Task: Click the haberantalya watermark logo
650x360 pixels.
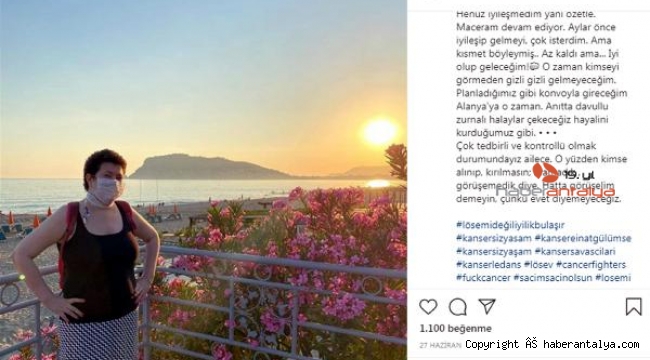Action: (556, 182)
